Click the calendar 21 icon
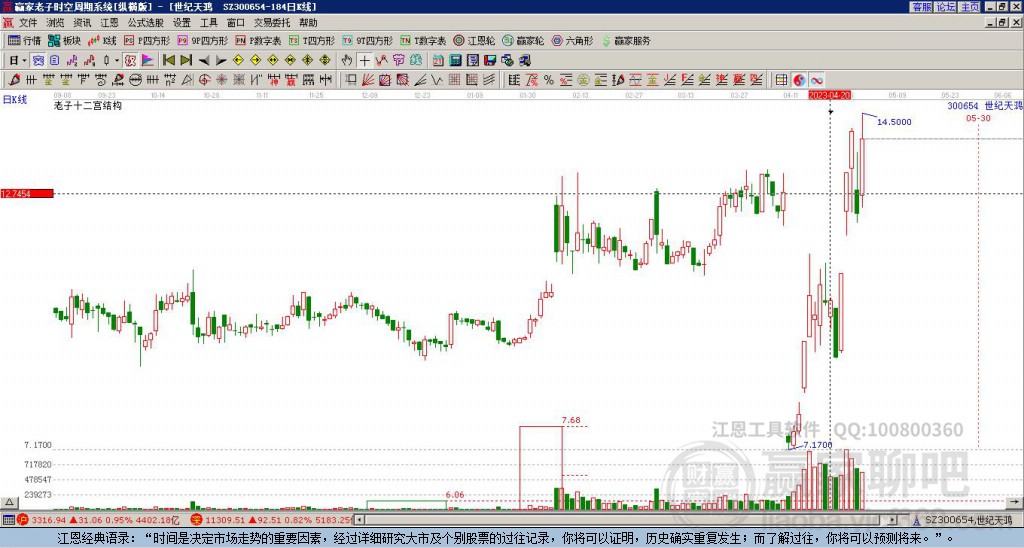Viewport: 1024px width, 548px height. [x=438, y=60]
